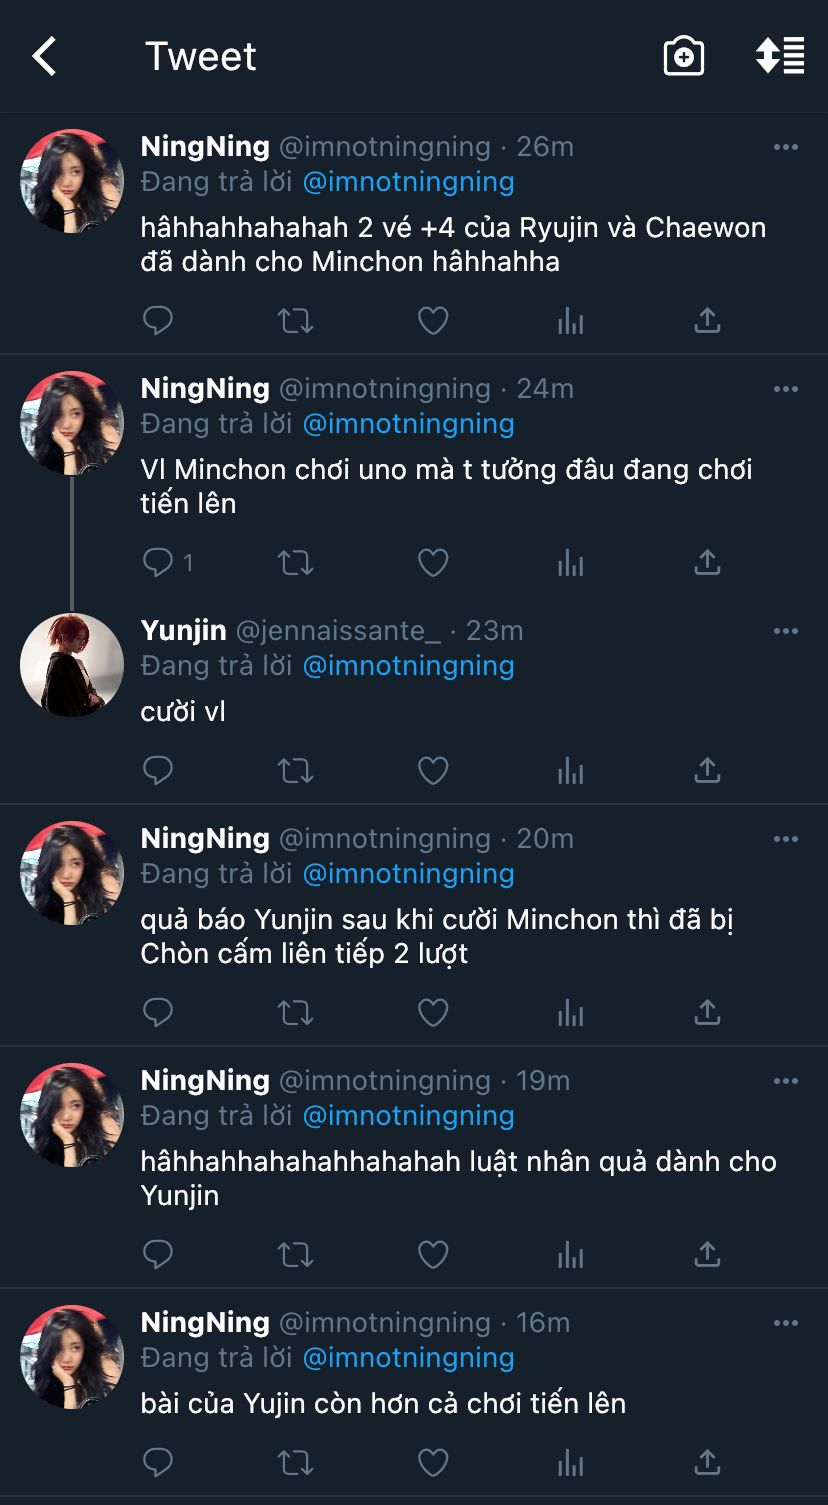View the 1 reply on the 24m tweet

coord(168,564)
